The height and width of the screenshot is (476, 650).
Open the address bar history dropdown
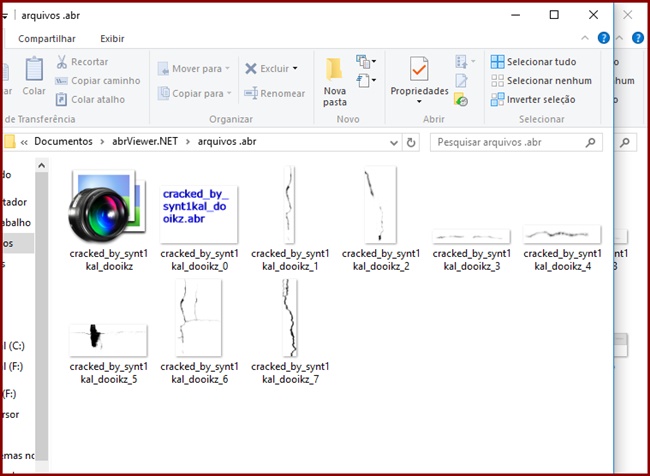point(393,143)
